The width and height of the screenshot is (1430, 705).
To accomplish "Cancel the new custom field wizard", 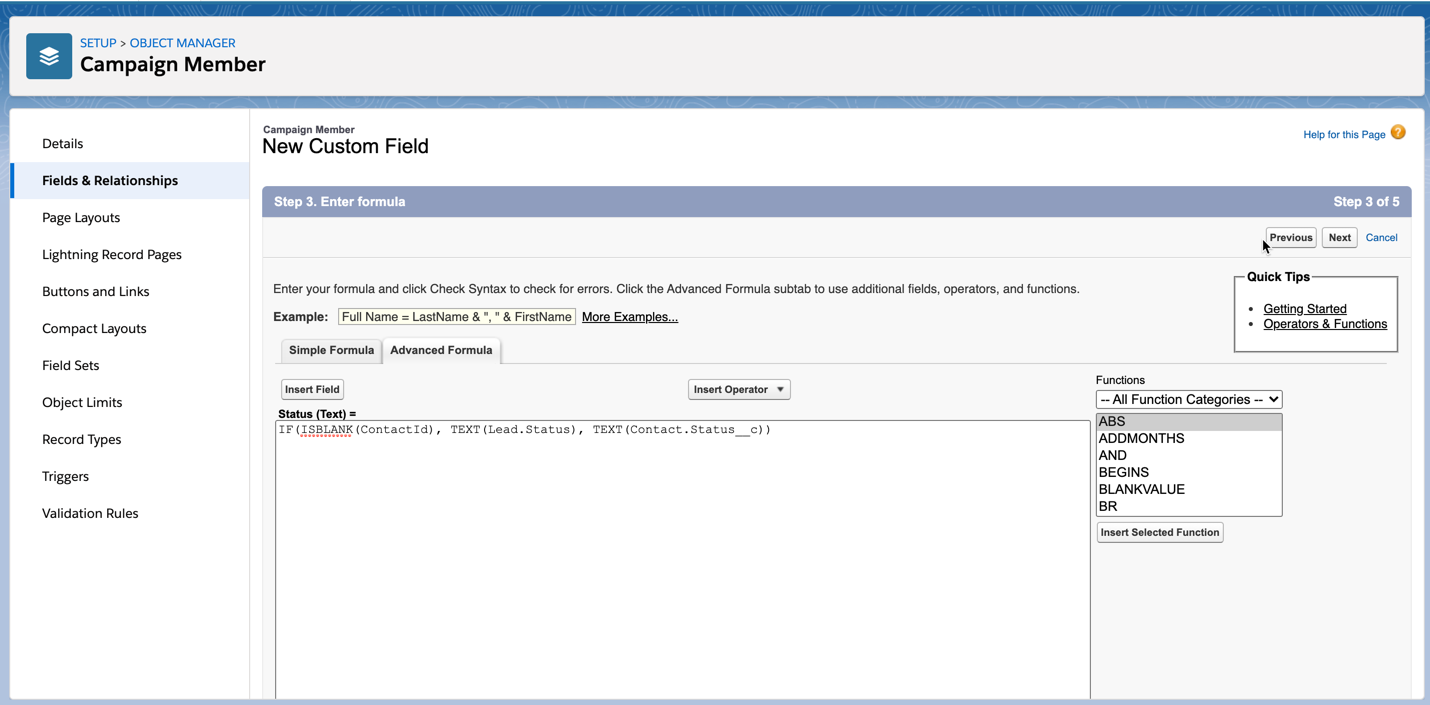I will pos(1381,238).
